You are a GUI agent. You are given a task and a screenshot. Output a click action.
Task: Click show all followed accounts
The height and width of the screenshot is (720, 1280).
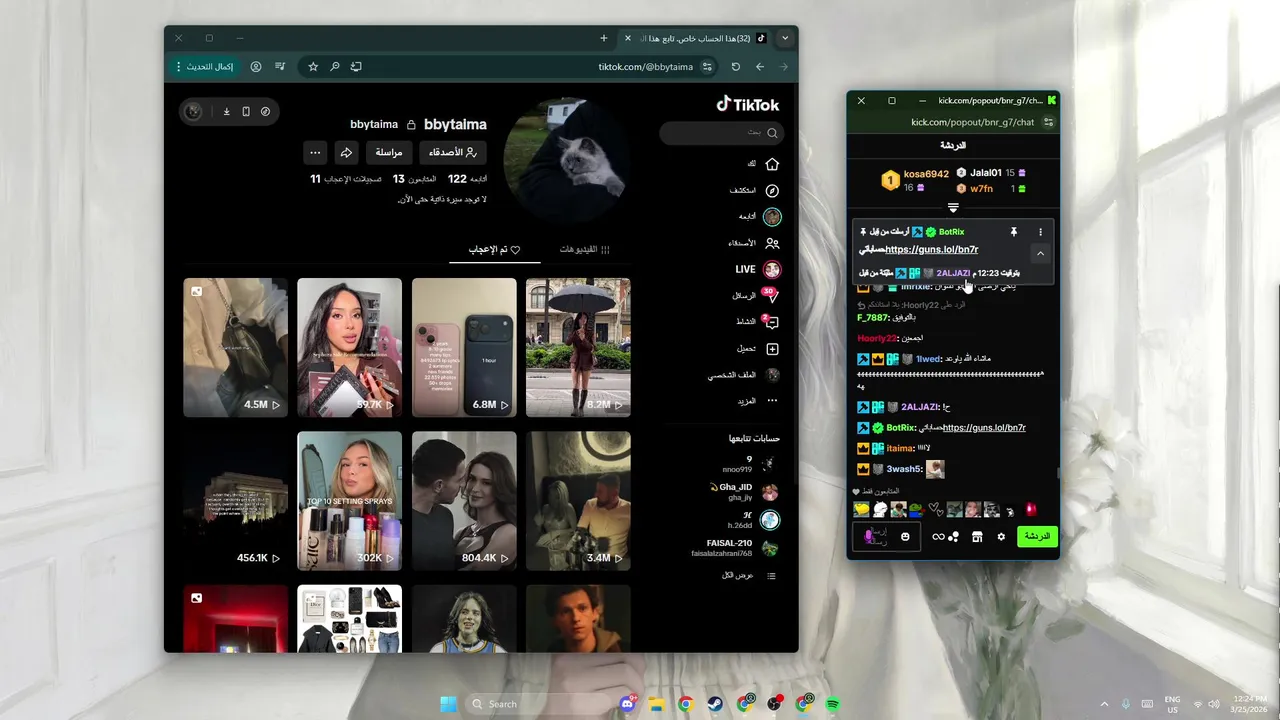pos(749,575)
